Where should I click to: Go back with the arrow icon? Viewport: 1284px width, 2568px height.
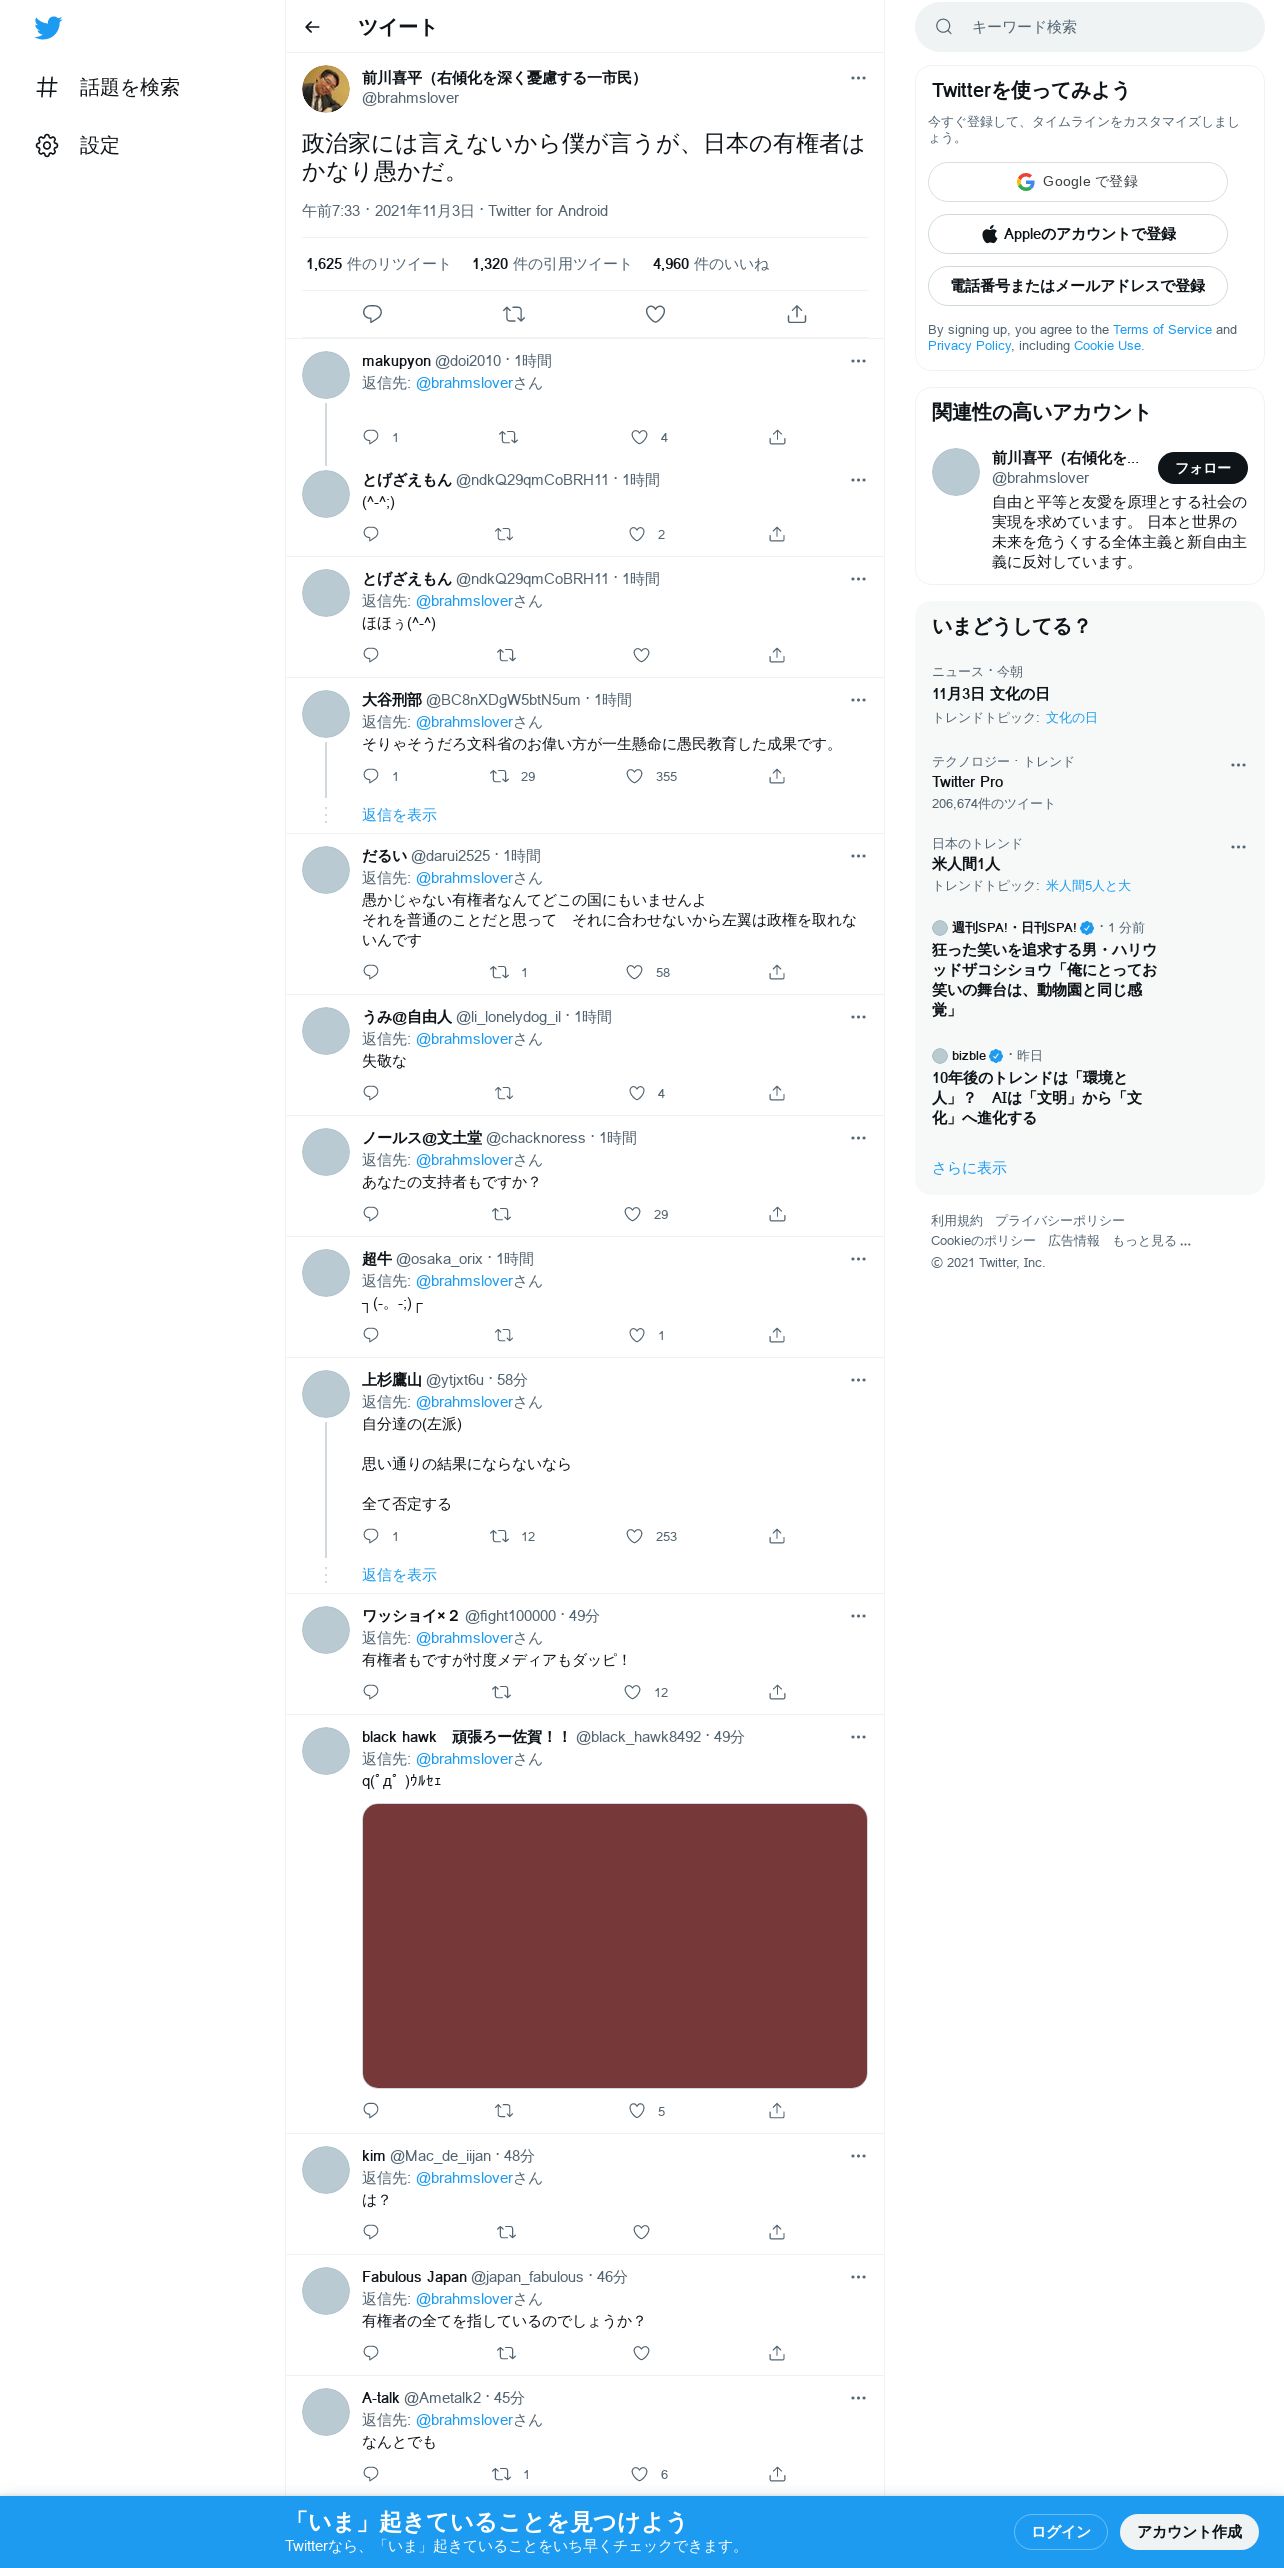[312, 27]
